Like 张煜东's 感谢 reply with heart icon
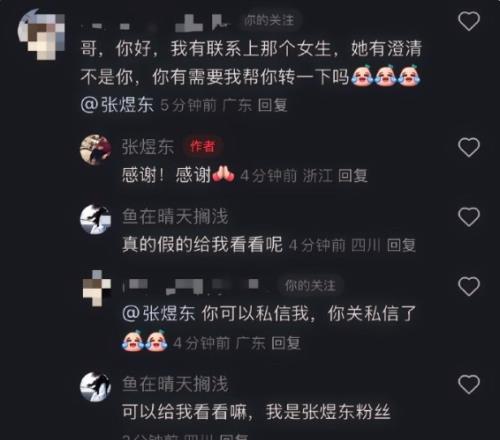 coord(469,147)
